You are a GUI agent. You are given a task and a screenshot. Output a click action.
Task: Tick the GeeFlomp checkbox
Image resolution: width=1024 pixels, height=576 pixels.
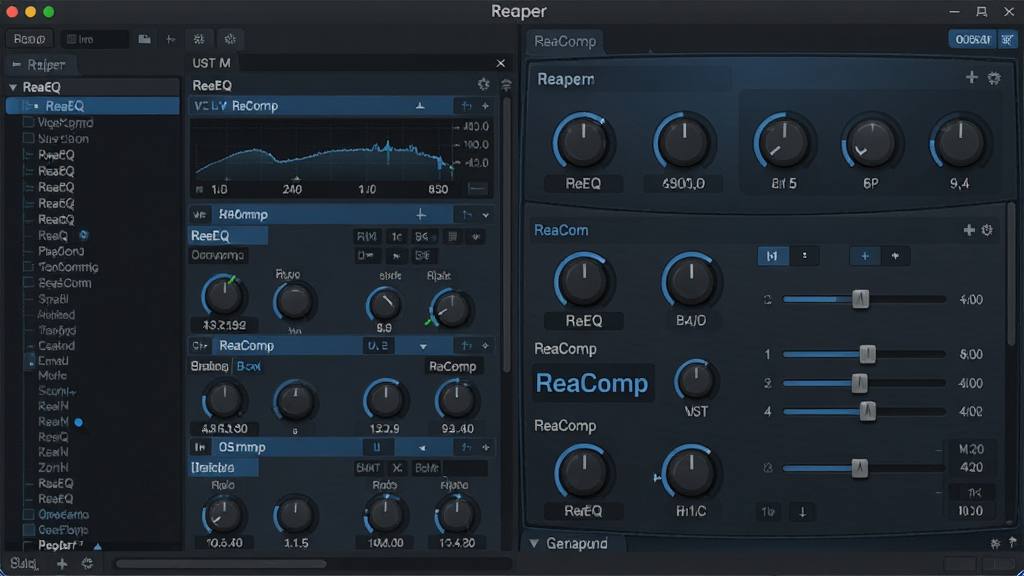[28, 530]
